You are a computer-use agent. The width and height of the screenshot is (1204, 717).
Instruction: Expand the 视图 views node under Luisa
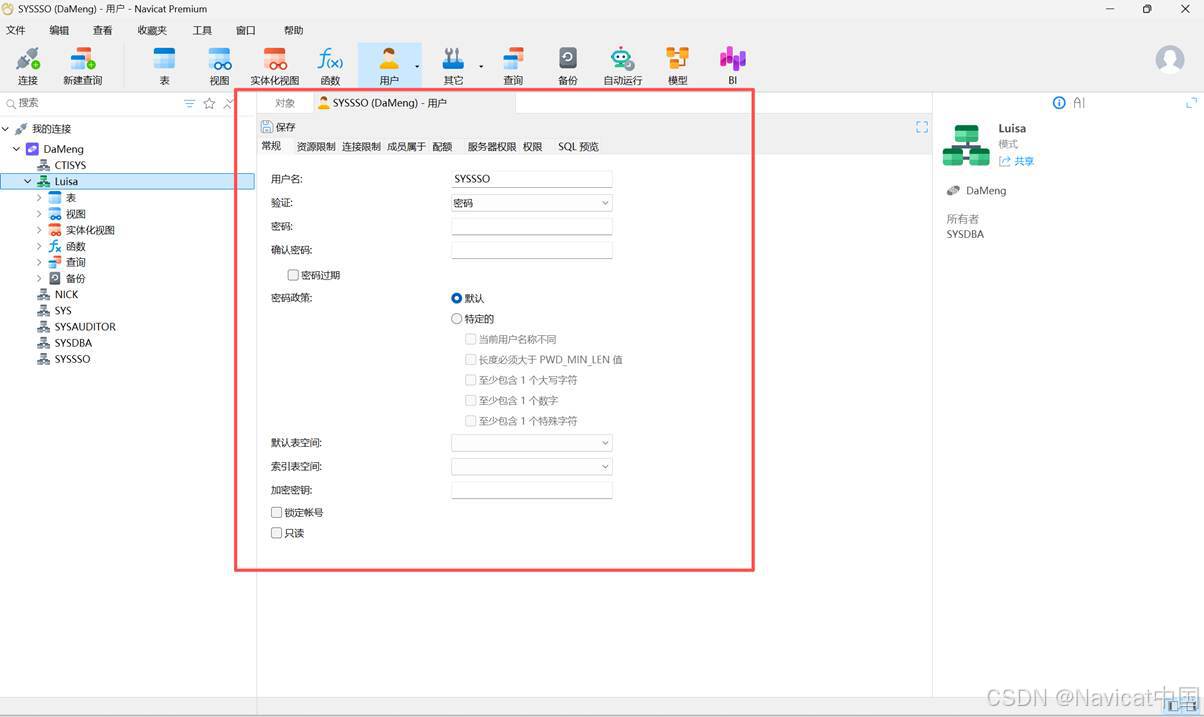click(x=39, y=214)
